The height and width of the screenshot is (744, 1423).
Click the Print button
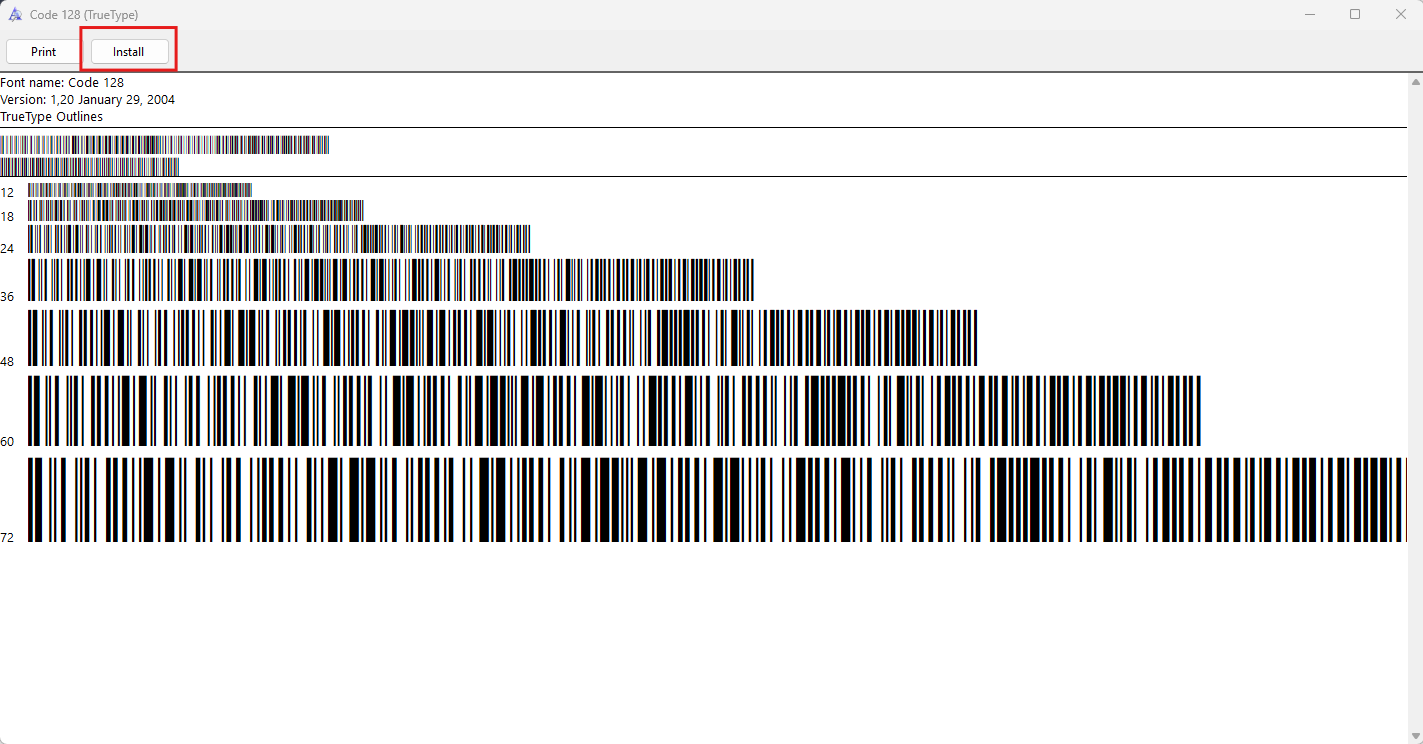[x=44, y=52]
